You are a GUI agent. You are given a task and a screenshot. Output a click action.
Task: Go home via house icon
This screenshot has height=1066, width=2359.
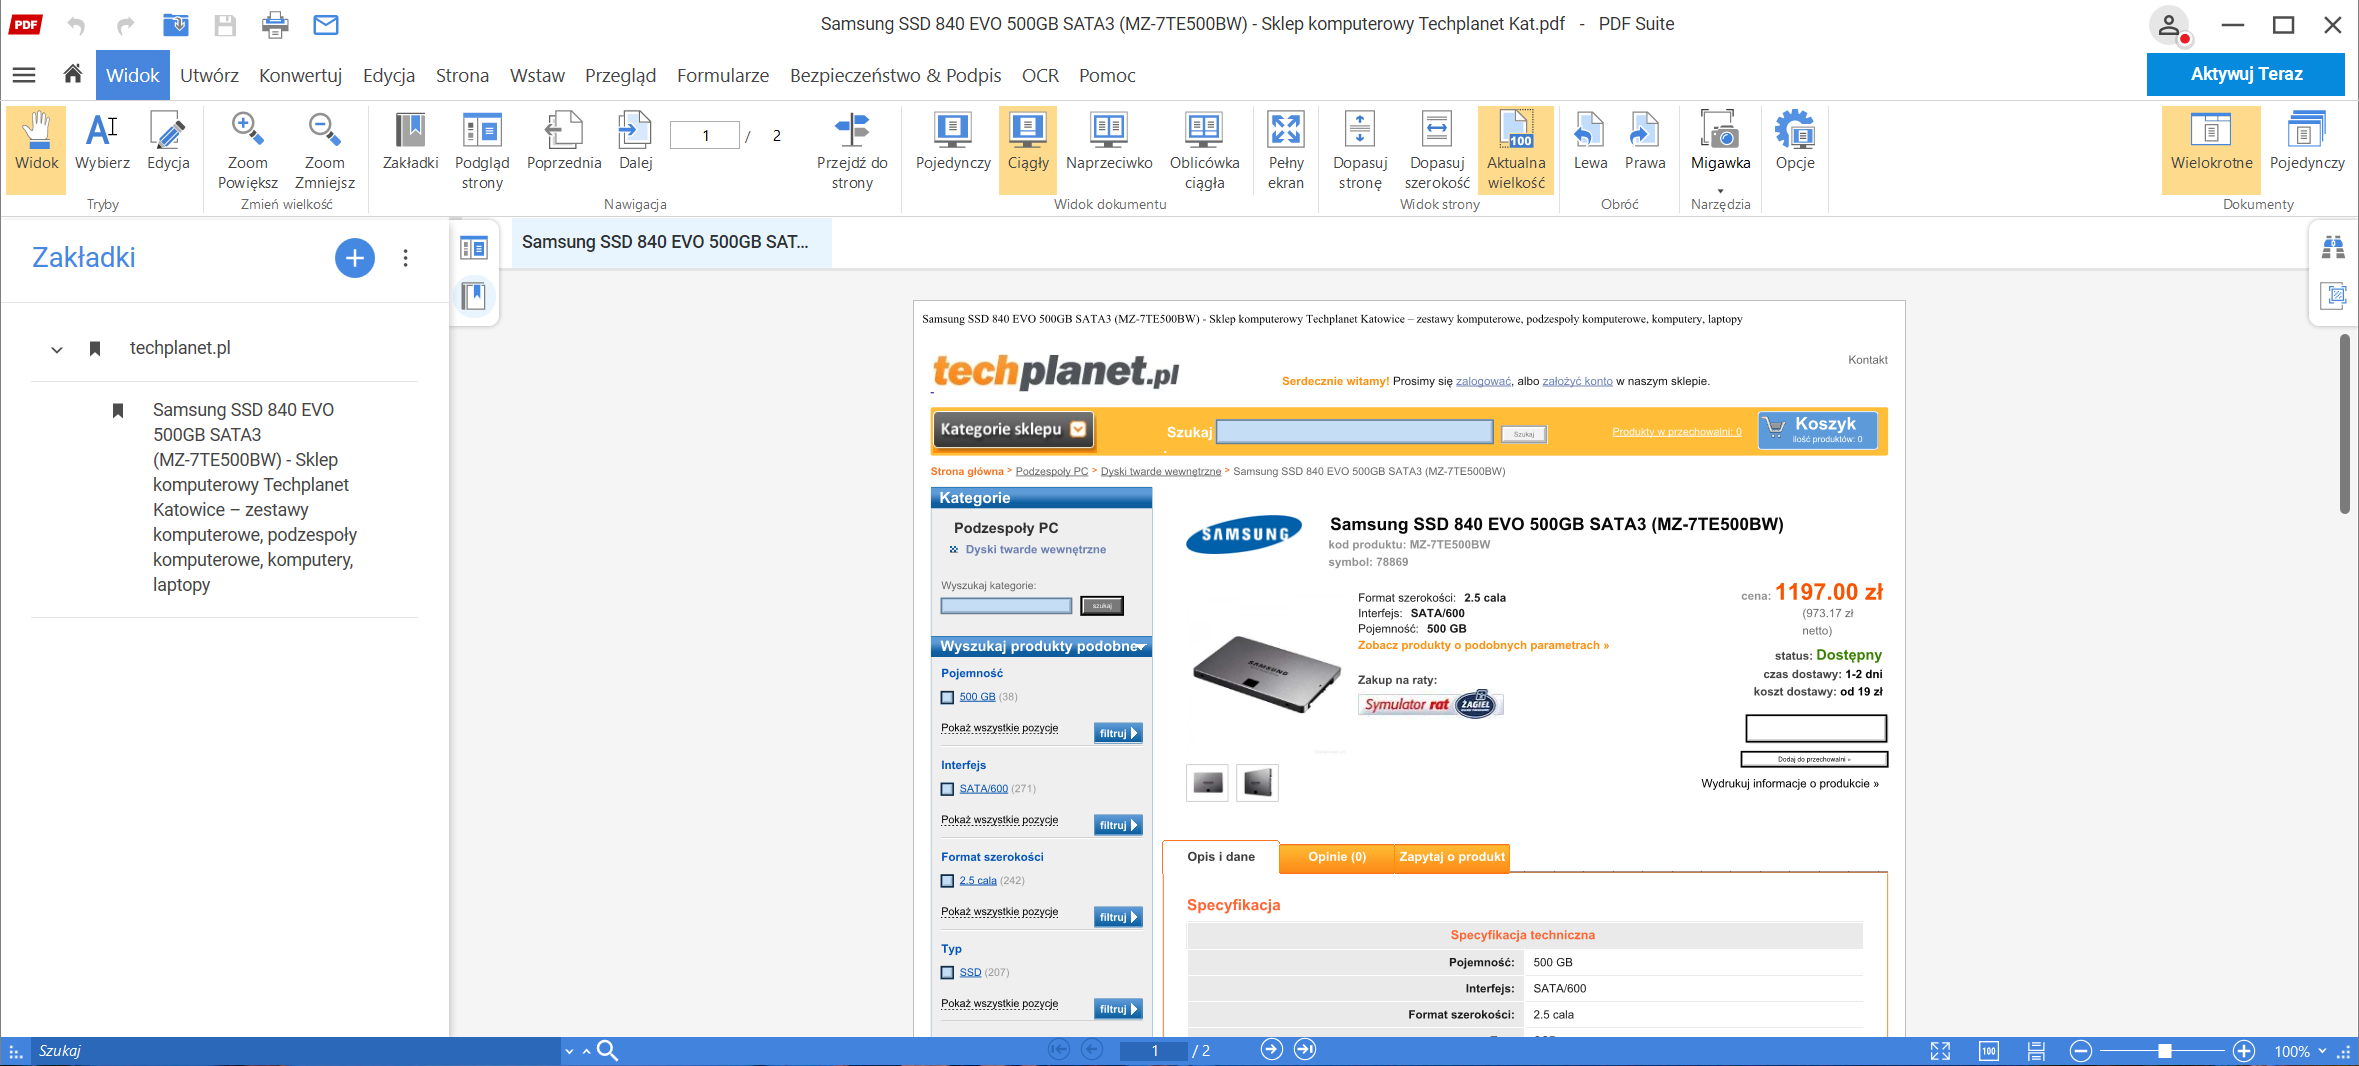coord(72,74)
